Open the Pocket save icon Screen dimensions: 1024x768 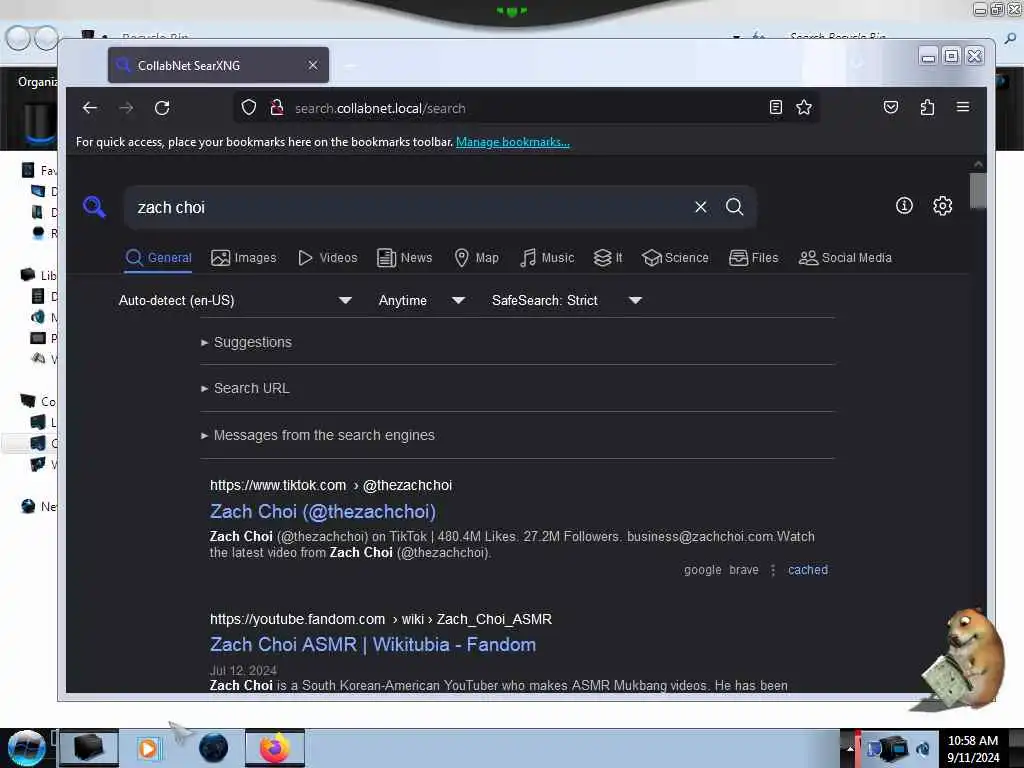pyautogui.click(x=891, y=107)
